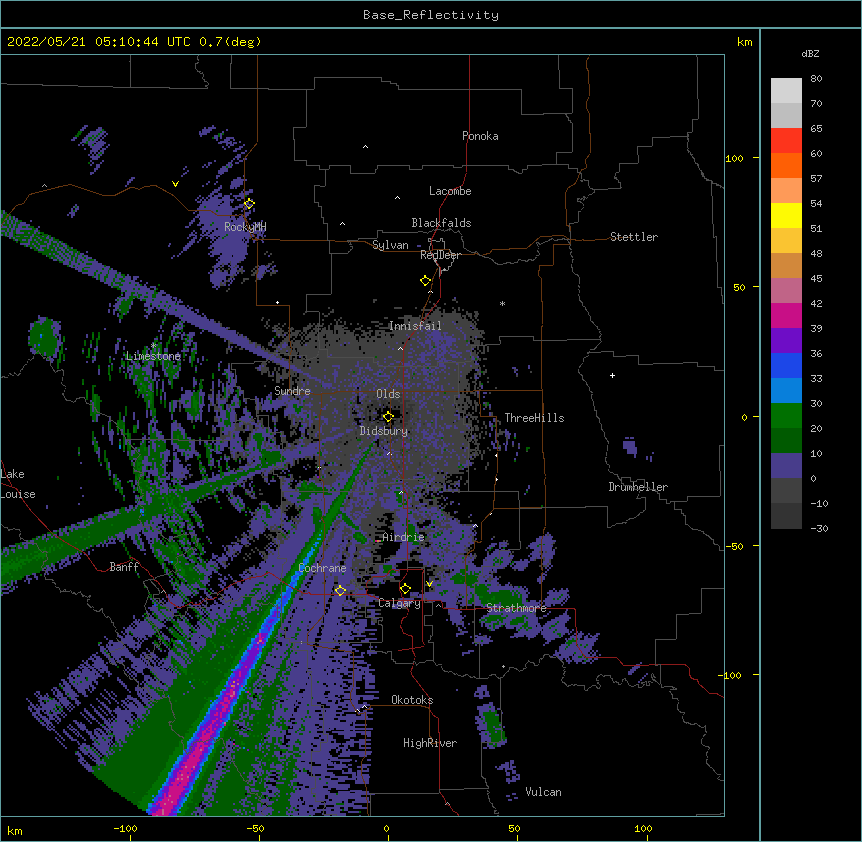Click the RockyMH label
The height and width of the screenshot is (842, 862).
tap(245, 227)
